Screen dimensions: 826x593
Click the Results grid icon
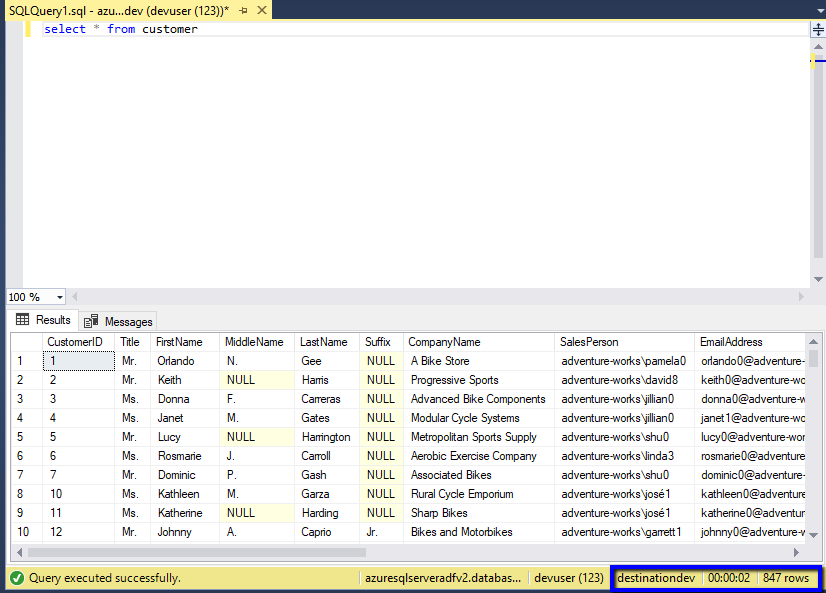coord(22,320)
